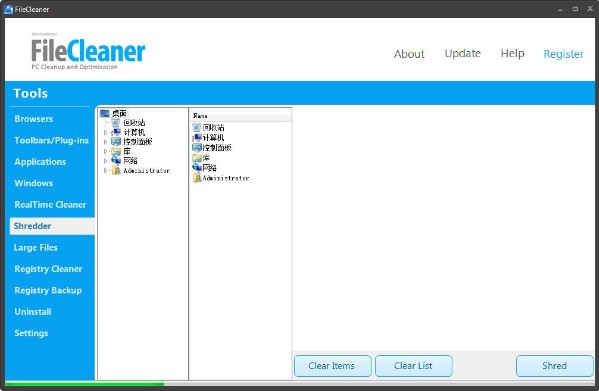Click the Clear List button
This screenshot has width=599, height=391.
pos(413,366)
